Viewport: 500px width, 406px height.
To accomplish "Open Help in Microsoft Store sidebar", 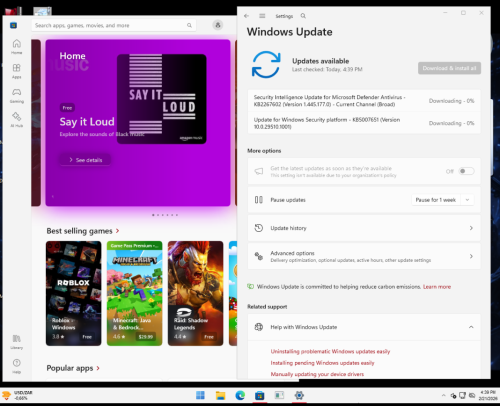I will tap(17, 366).
